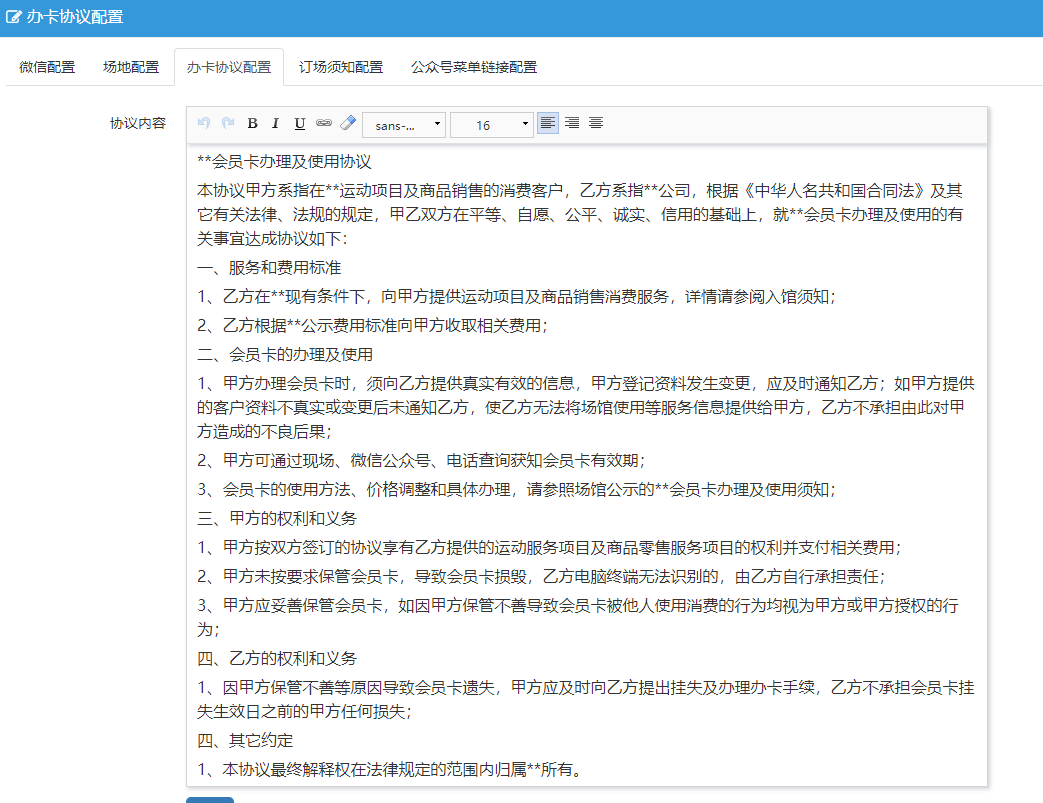The width and height of the screenshot is (1043, 803).
Task: Click line 3、会员卡的使用方法、价格调整和具体办理
Action: pos(516,490)
